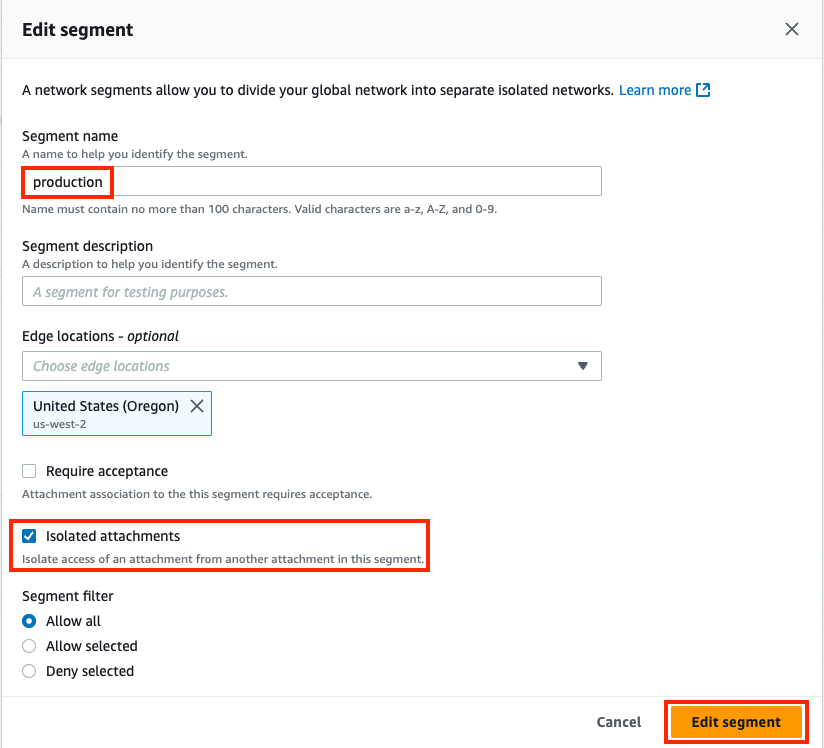Confirm with the orange Edit segment button
The width and height of the screenshot is (824, 748).
click(x=736, y=722)
